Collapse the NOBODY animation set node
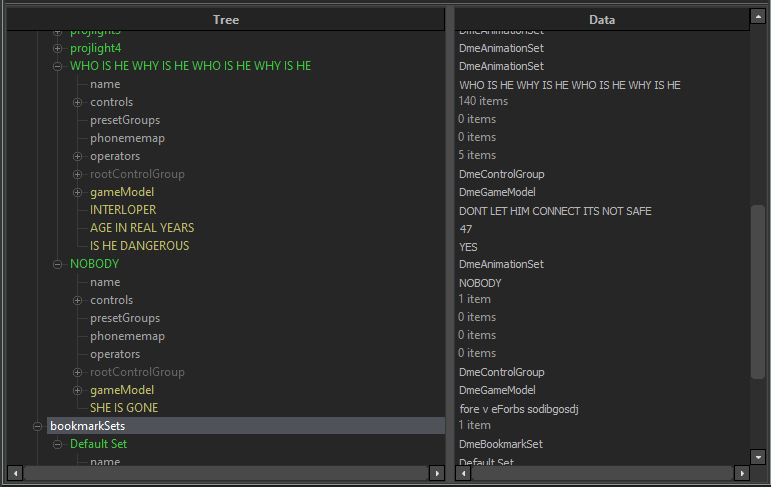 coord(58,264)
